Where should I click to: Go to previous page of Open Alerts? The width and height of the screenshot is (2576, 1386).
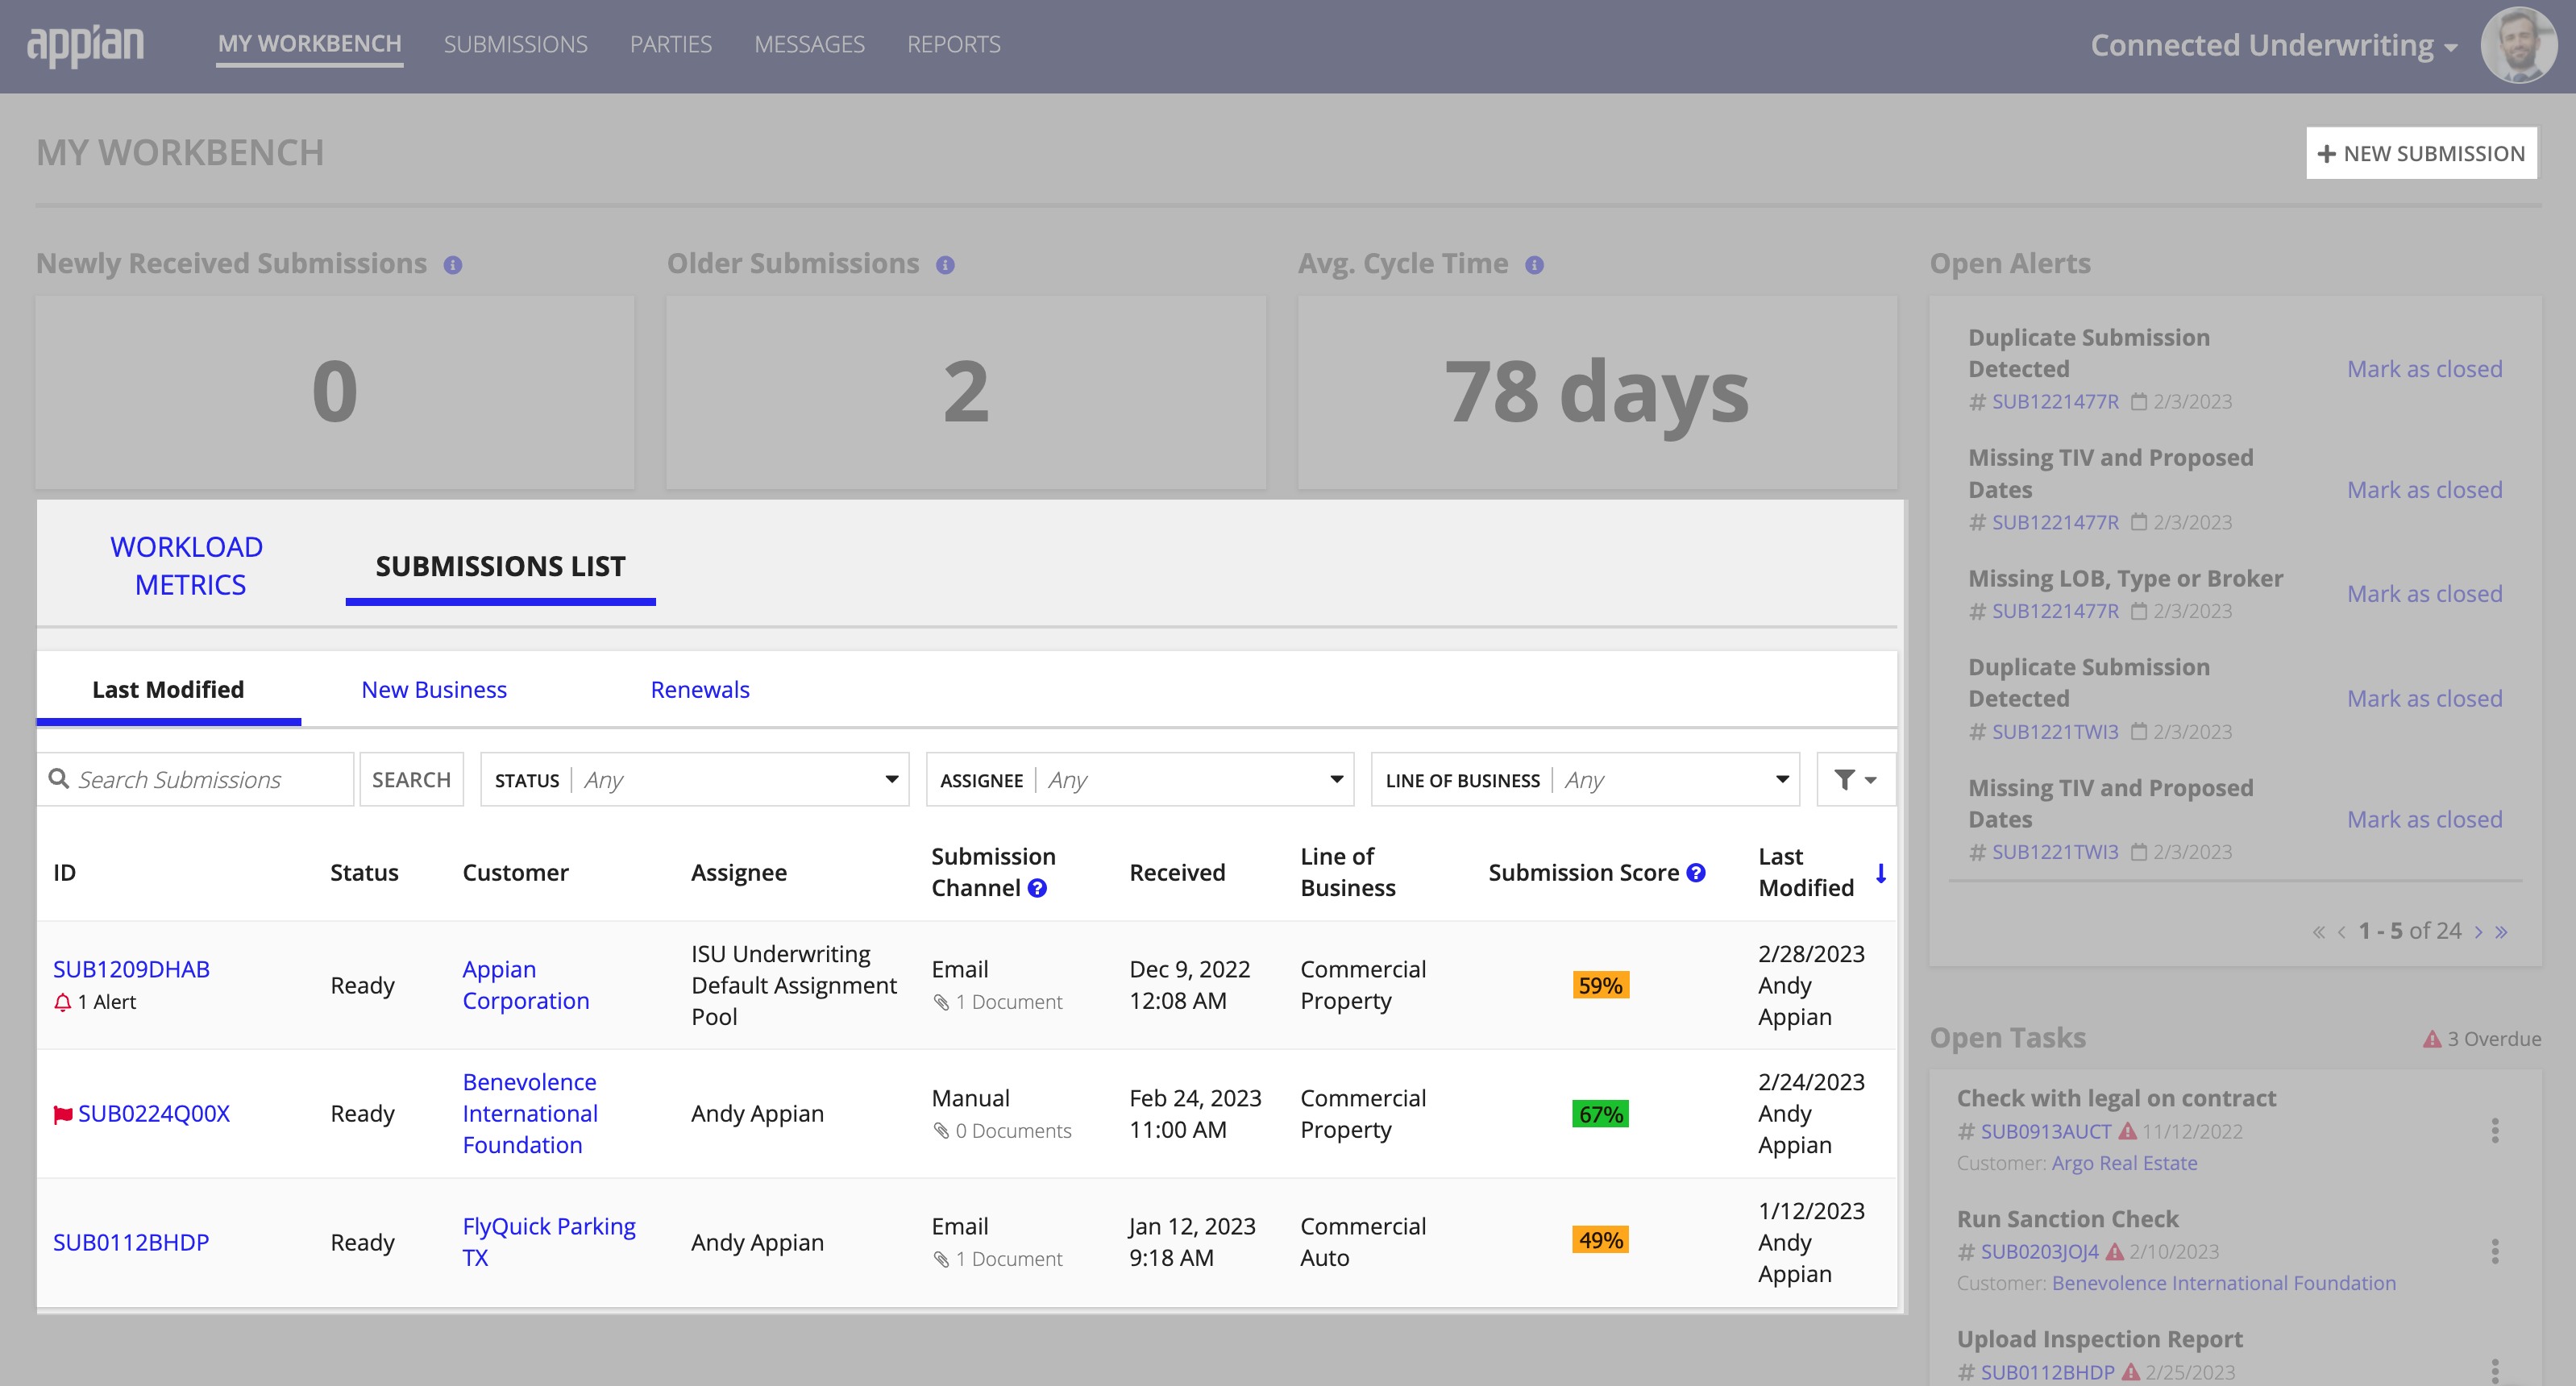point(2341,932)
